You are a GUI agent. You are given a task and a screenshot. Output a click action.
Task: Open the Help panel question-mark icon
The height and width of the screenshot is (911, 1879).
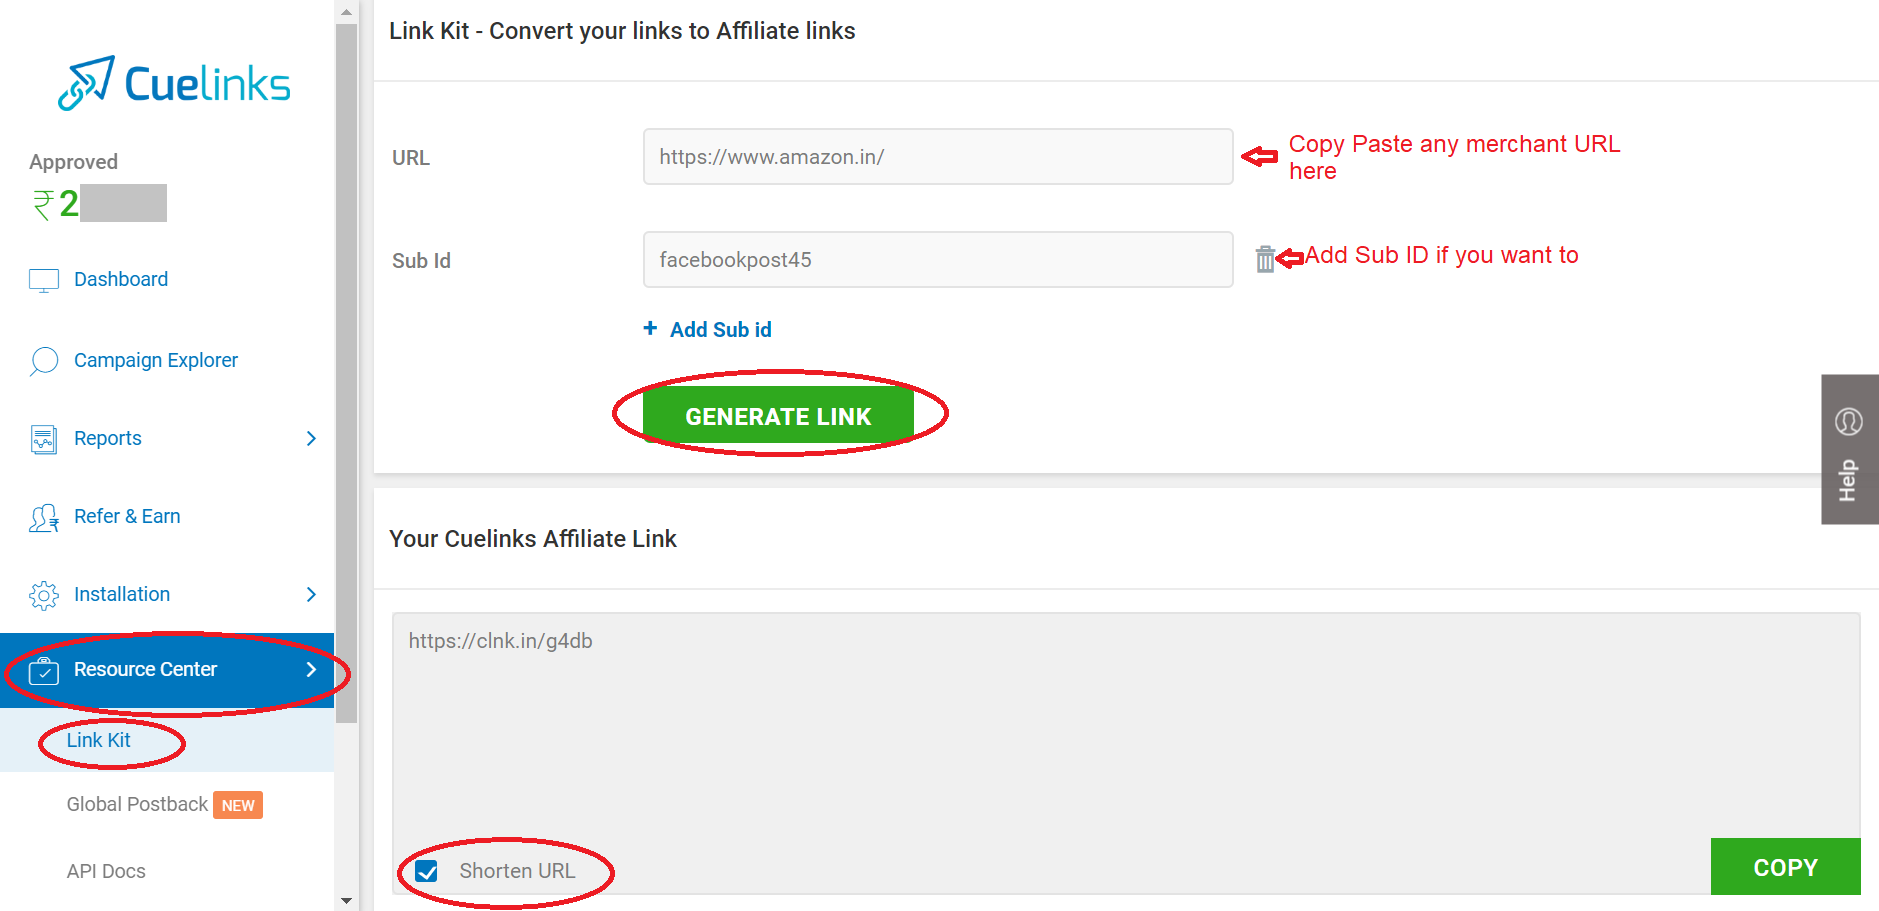pos(1848,422)
